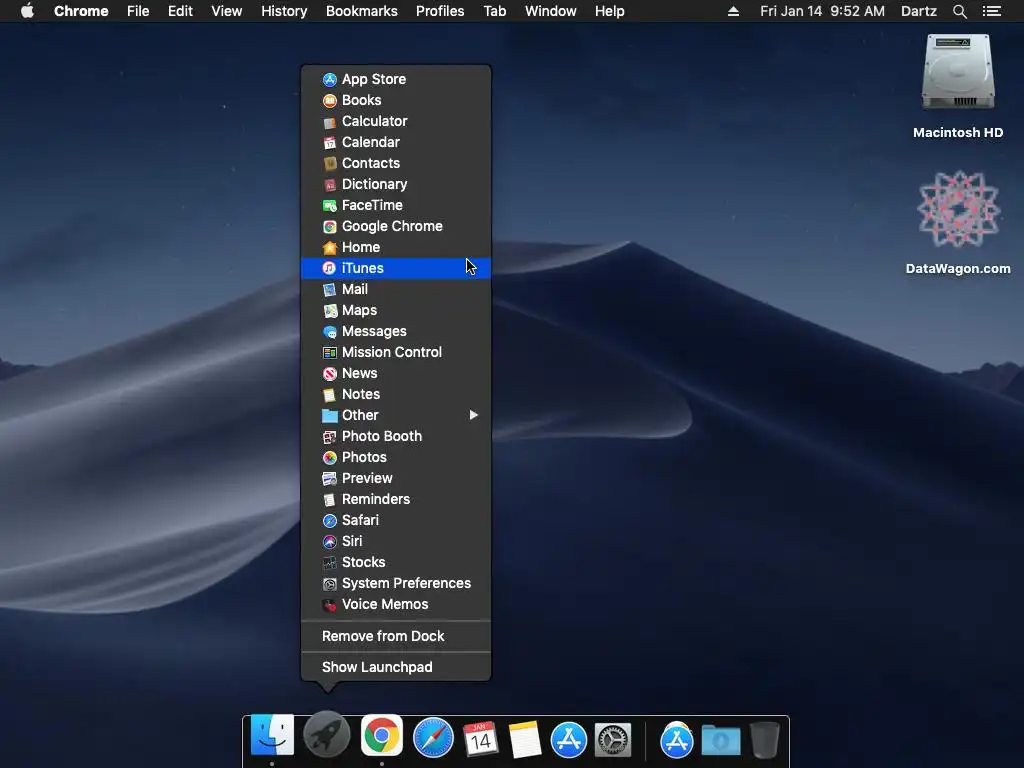1024x768 pixels.
Task: Open the Profiles menu
Action: click(440, 11)
